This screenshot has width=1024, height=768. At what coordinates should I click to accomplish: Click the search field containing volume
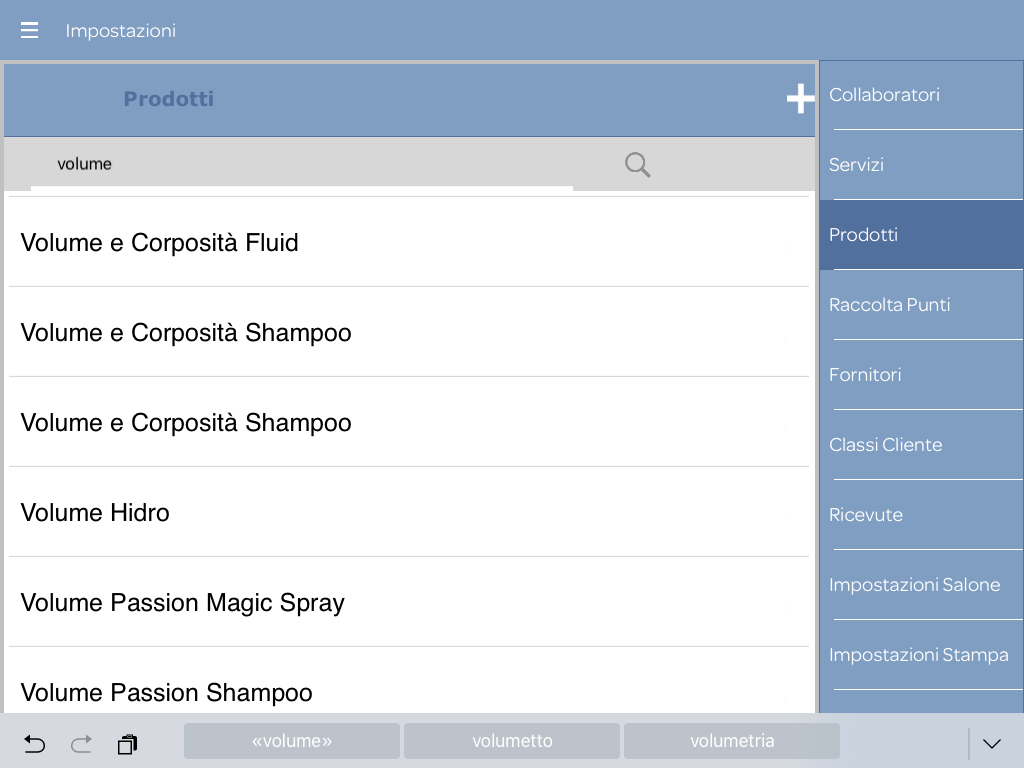pos(300,164)
